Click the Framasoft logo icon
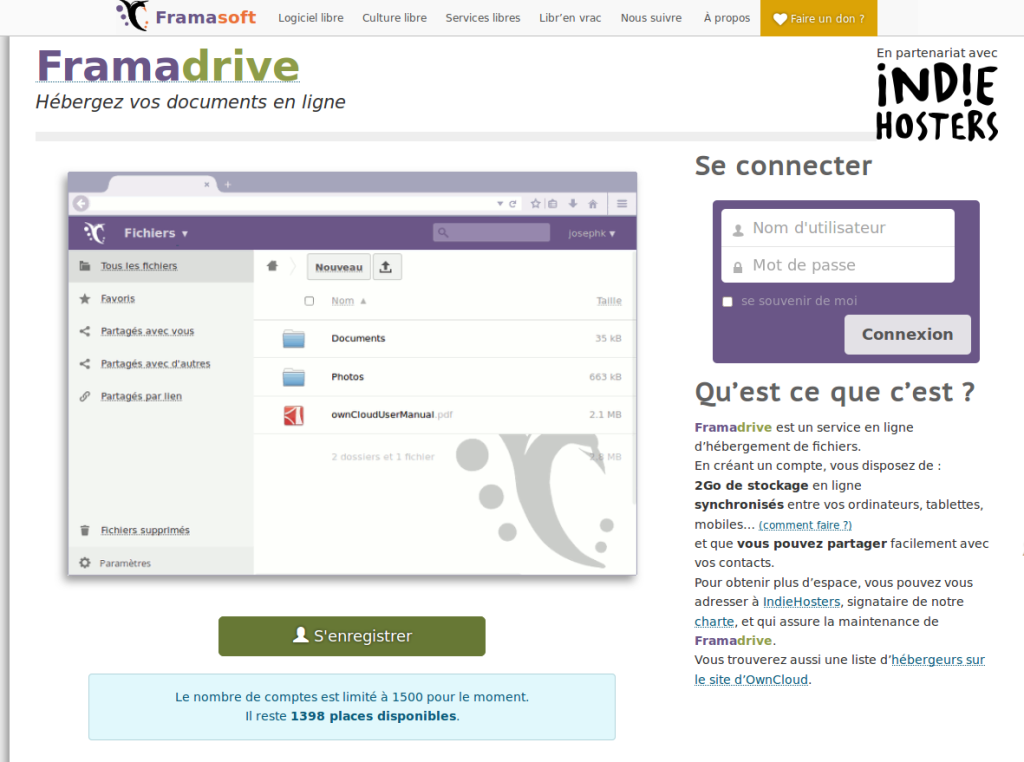1024x762 pixels. click(x=132, y=16)
